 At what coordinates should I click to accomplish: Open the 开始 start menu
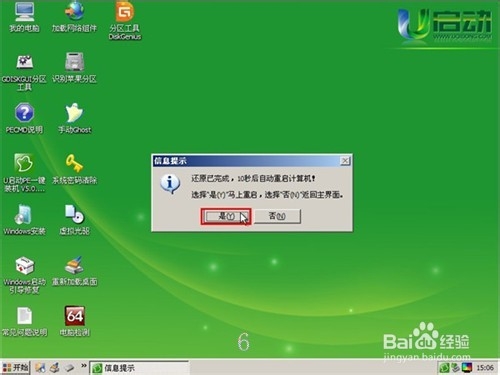(15, 368)
